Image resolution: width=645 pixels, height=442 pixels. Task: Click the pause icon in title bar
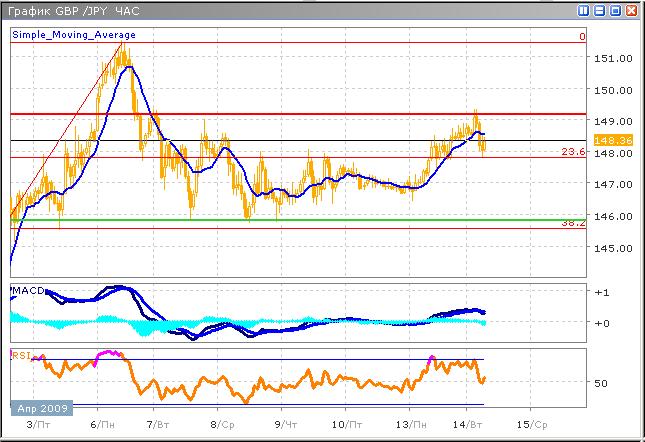click(x=583, y=10)
